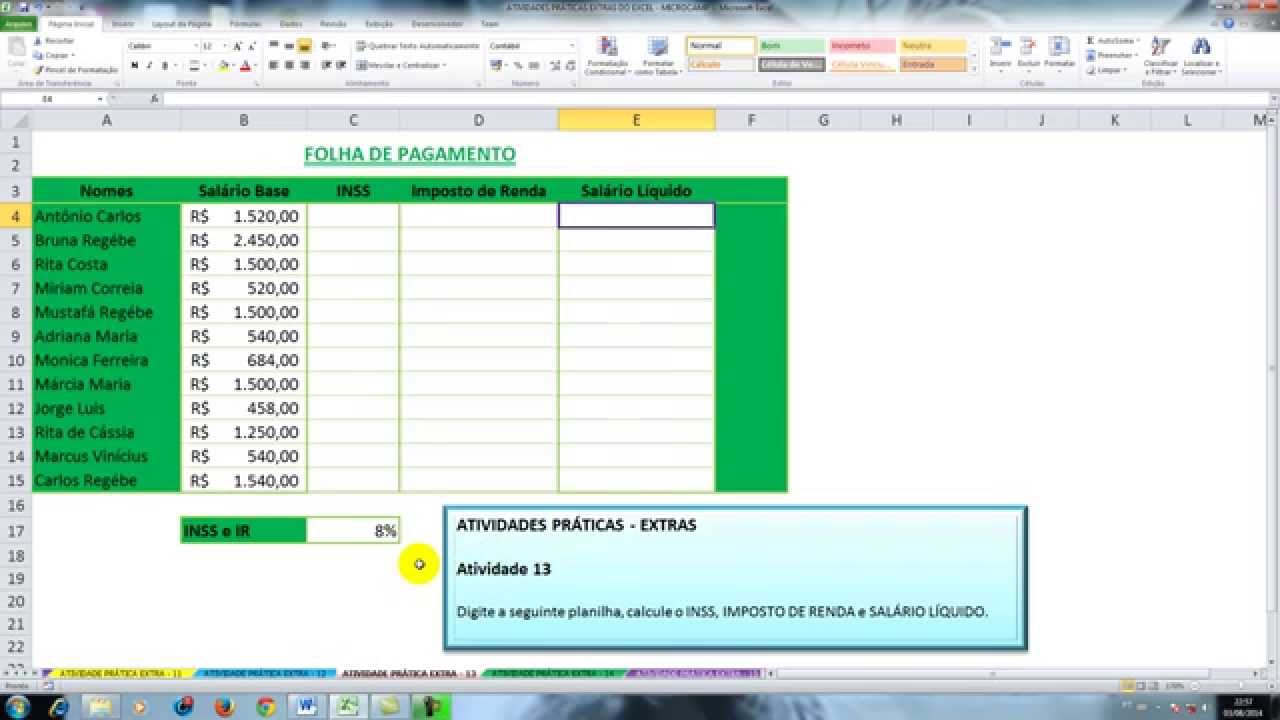Apply the Cálculo cell style
1280x720 pixels.
pyautogui.click(x=720, y=64)
